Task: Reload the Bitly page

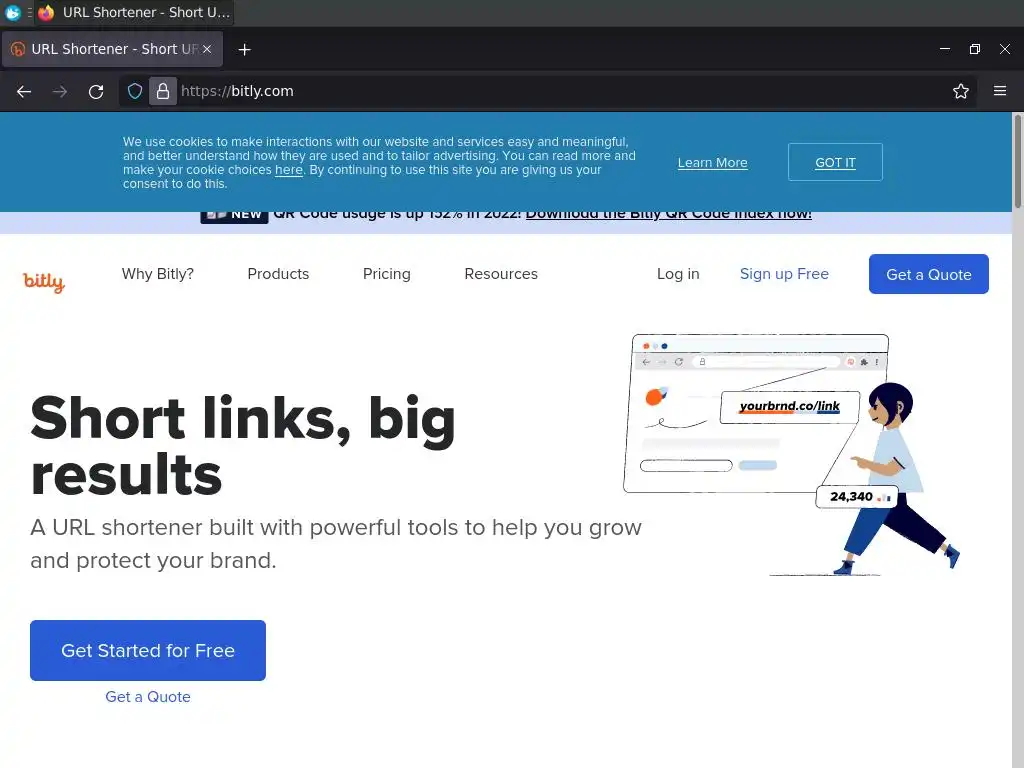Action: coord(96,91)
